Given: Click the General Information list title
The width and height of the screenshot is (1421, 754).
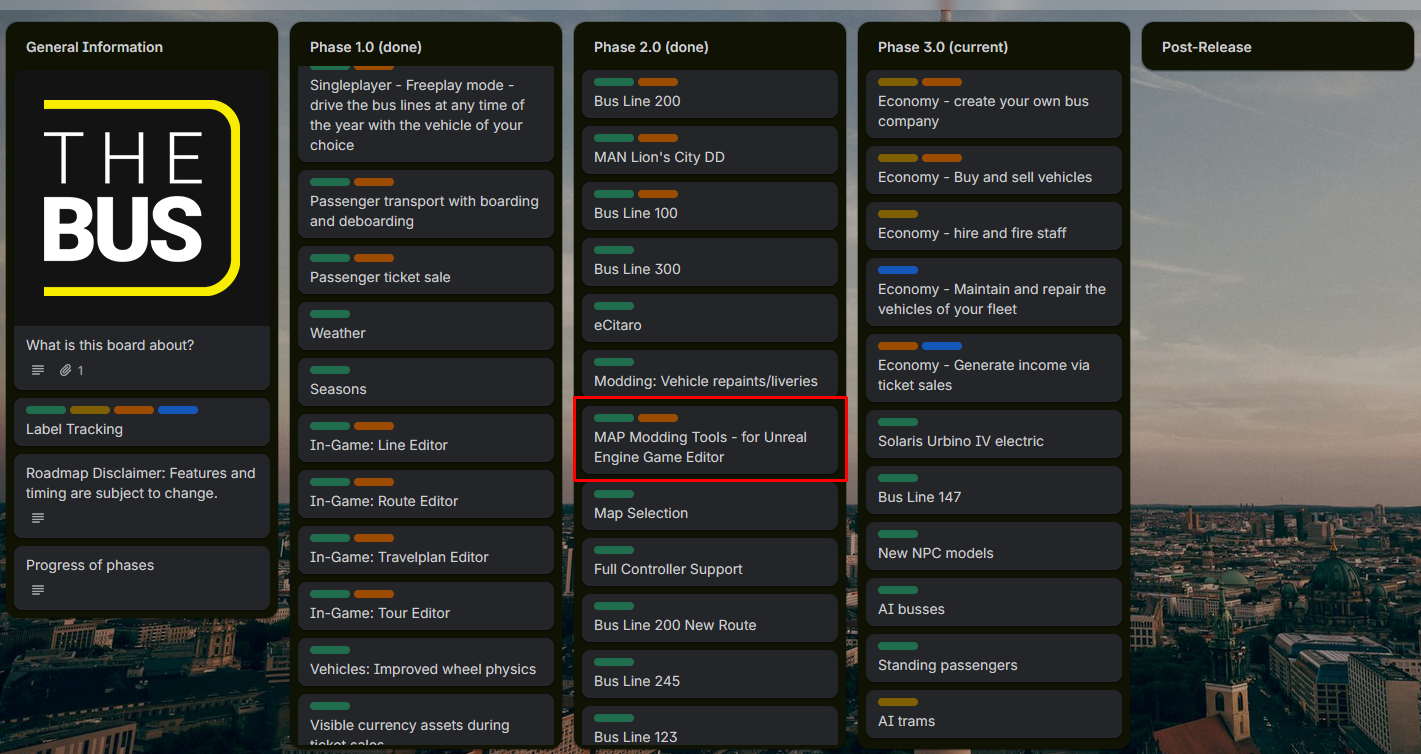Looking at the screenshot, I should tap(94, 47).
